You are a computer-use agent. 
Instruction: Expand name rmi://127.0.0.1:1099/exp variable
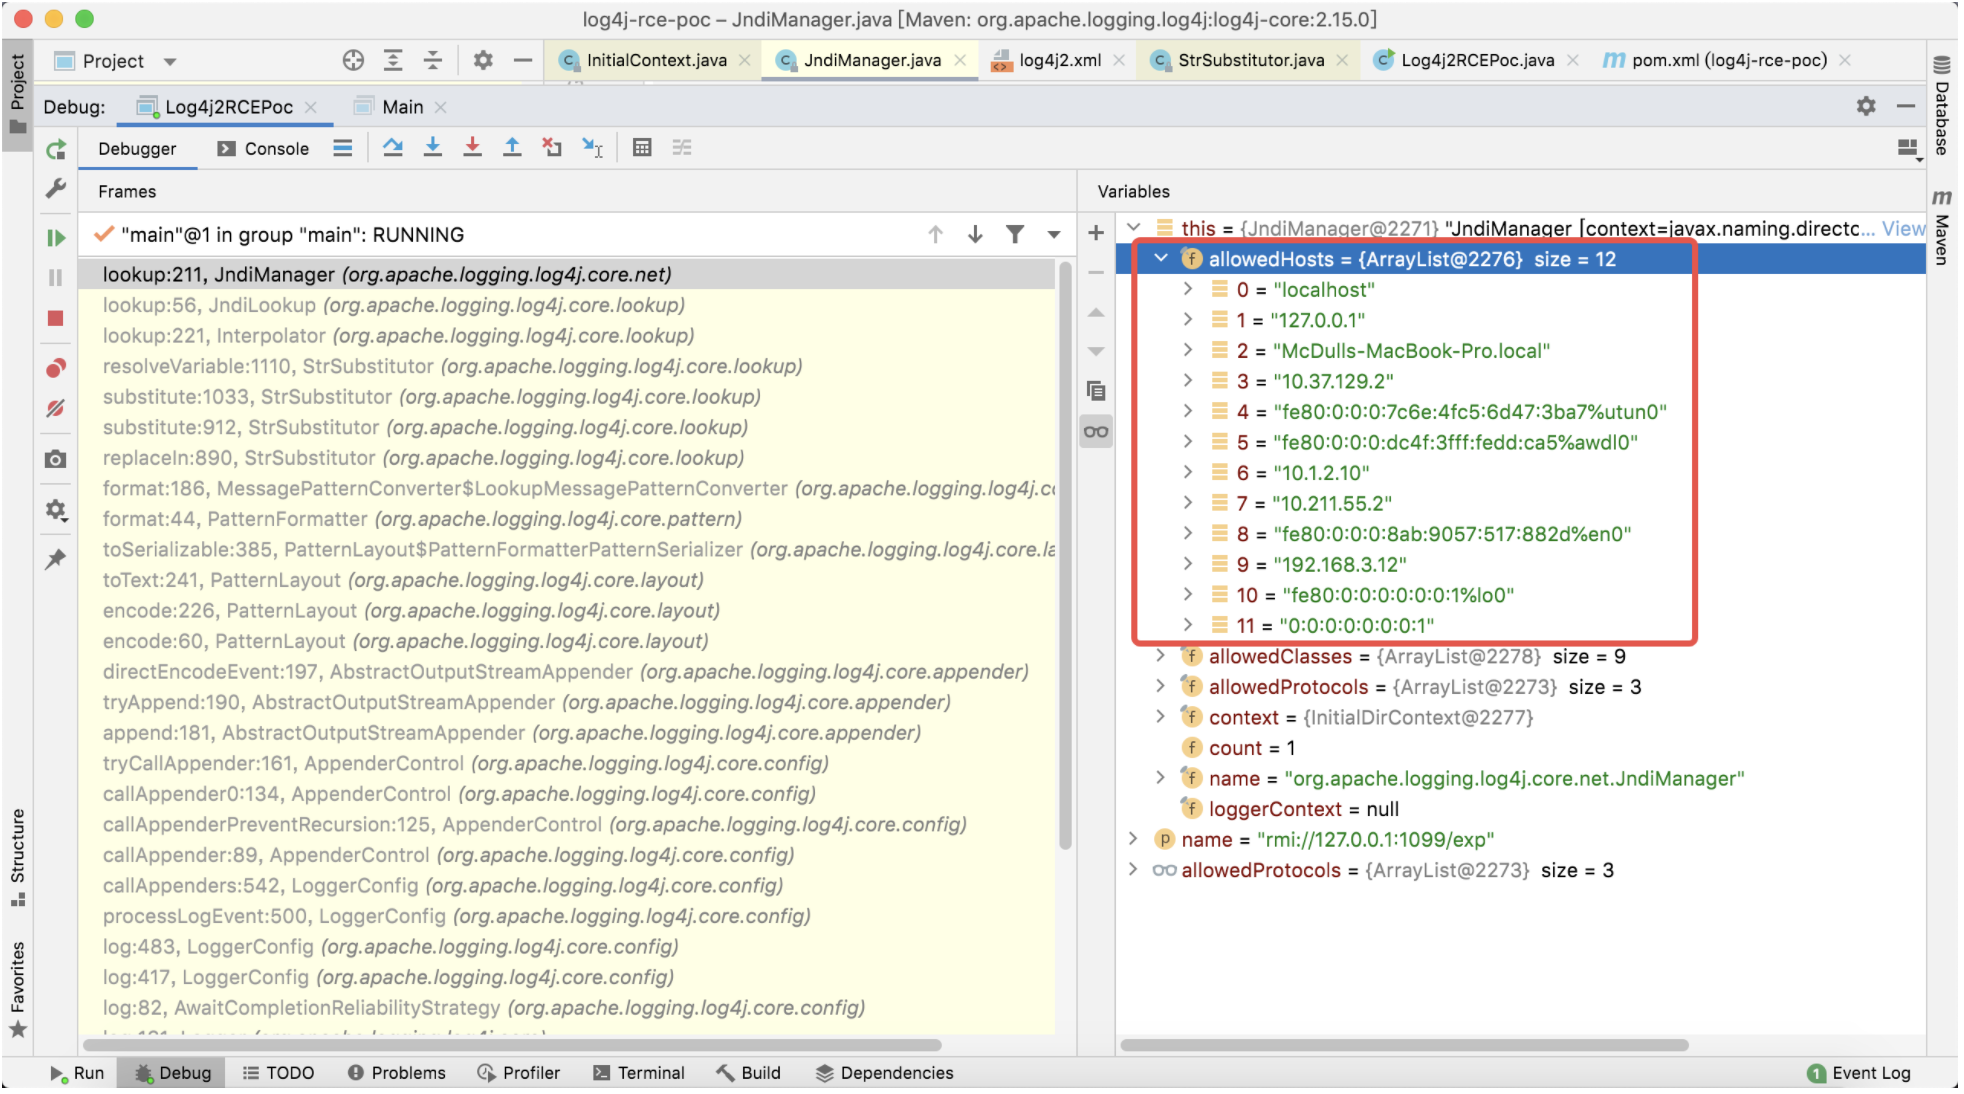(x=1133, y=839)
